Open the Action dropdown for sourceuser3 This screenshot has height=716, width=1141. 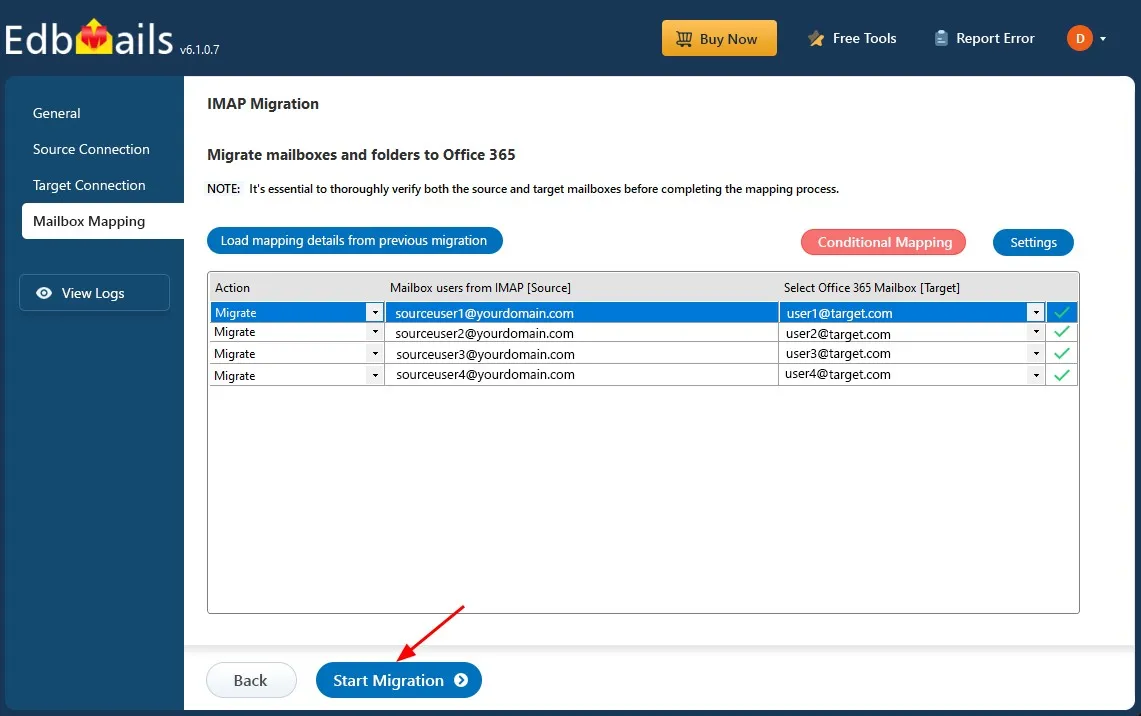375,354
